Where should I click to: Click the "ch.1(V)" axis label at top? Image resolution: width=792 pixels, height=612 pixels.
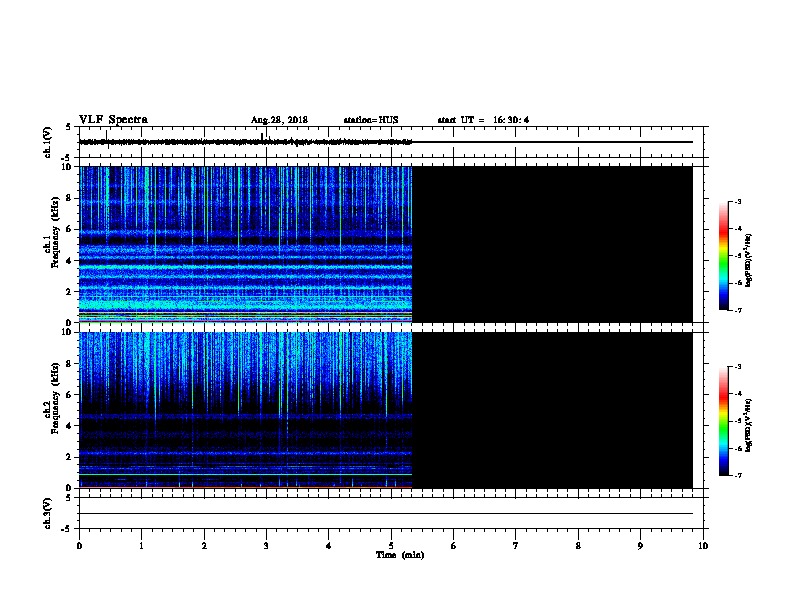pos(47,142)
